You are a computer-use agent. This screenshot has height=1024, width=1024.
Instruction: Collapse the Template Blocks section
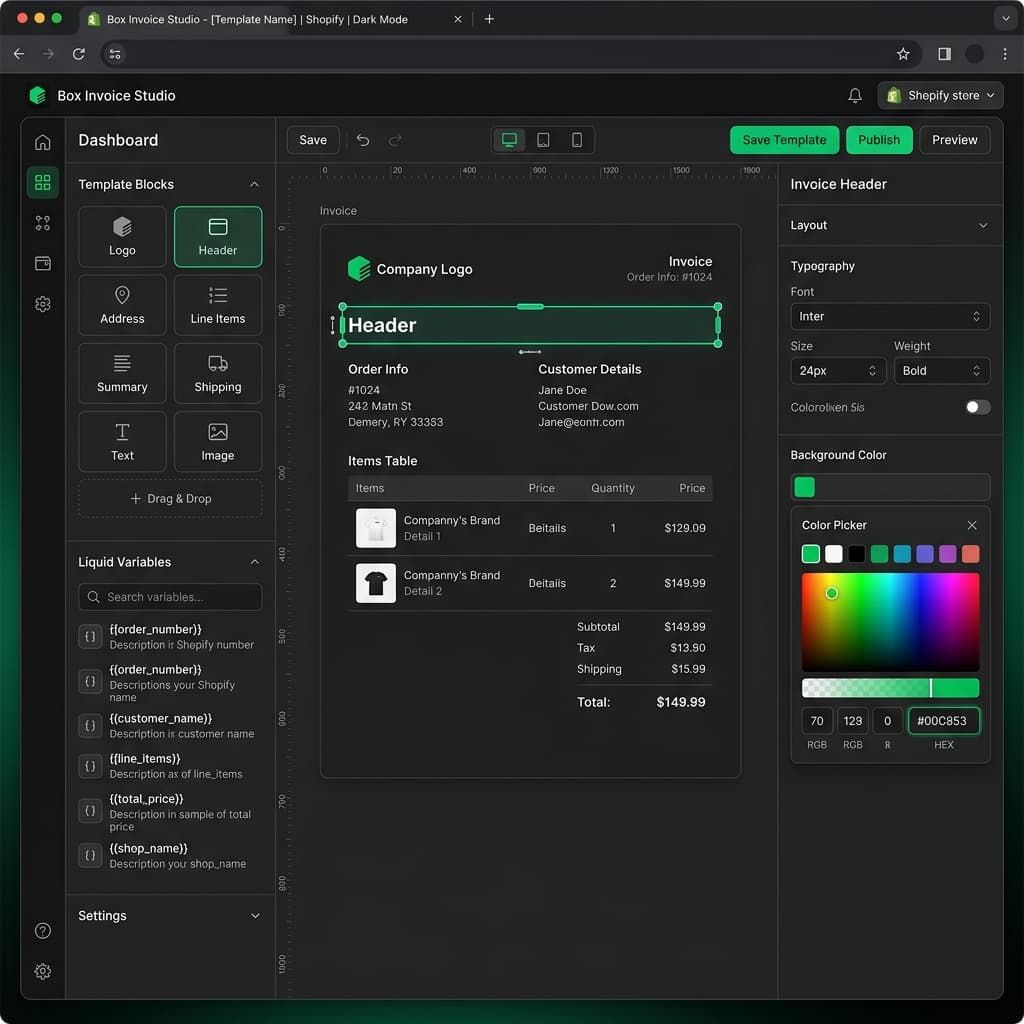(x=254, y=184)
